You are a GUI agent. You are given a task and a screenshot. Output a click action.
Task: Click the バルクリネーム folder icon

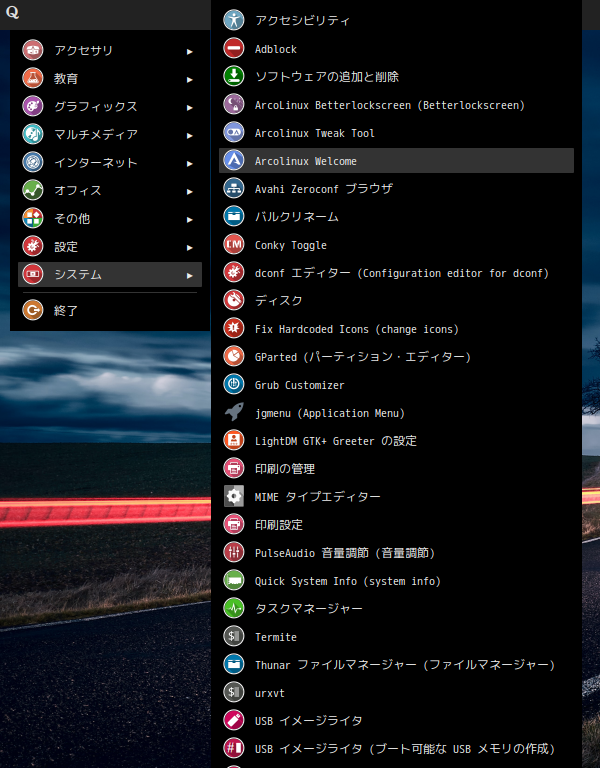tap(234, 216)
